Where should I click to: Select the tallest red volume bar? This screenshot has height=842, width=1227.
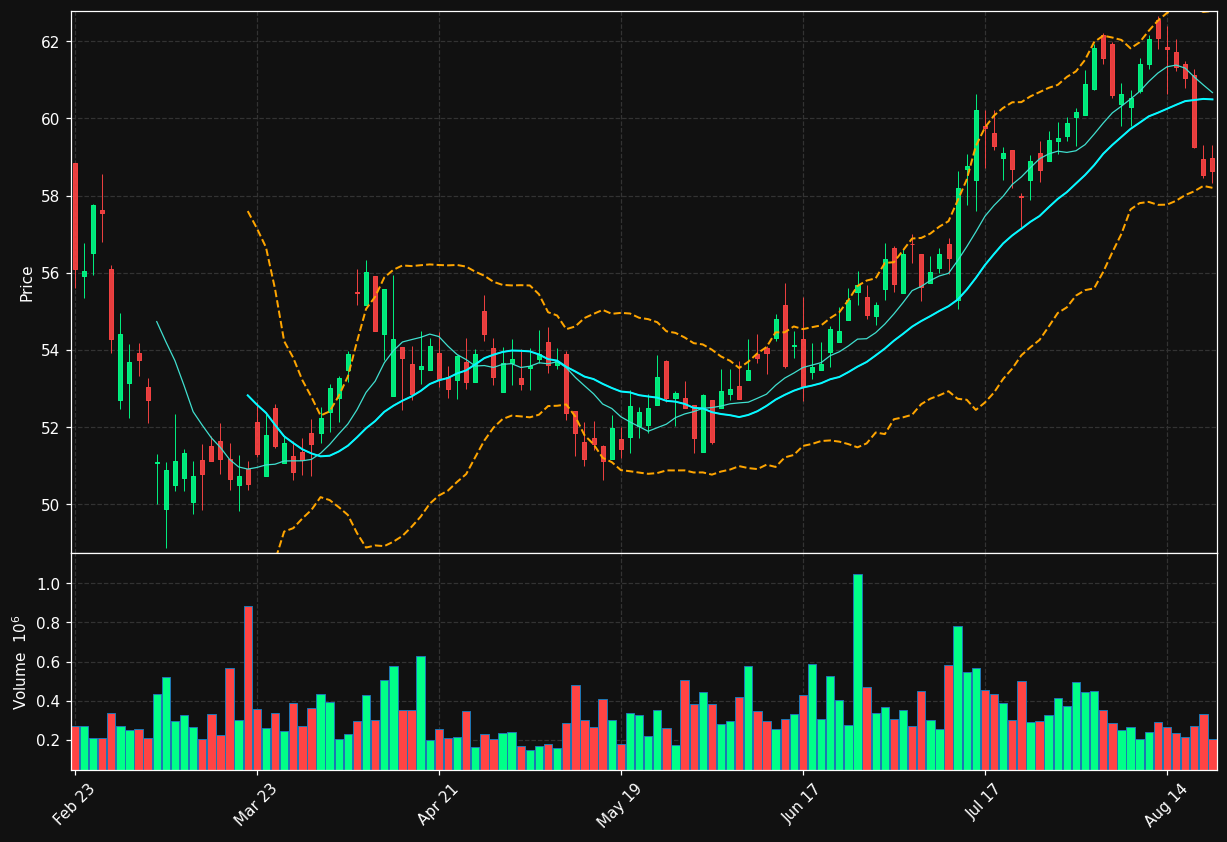248,688
